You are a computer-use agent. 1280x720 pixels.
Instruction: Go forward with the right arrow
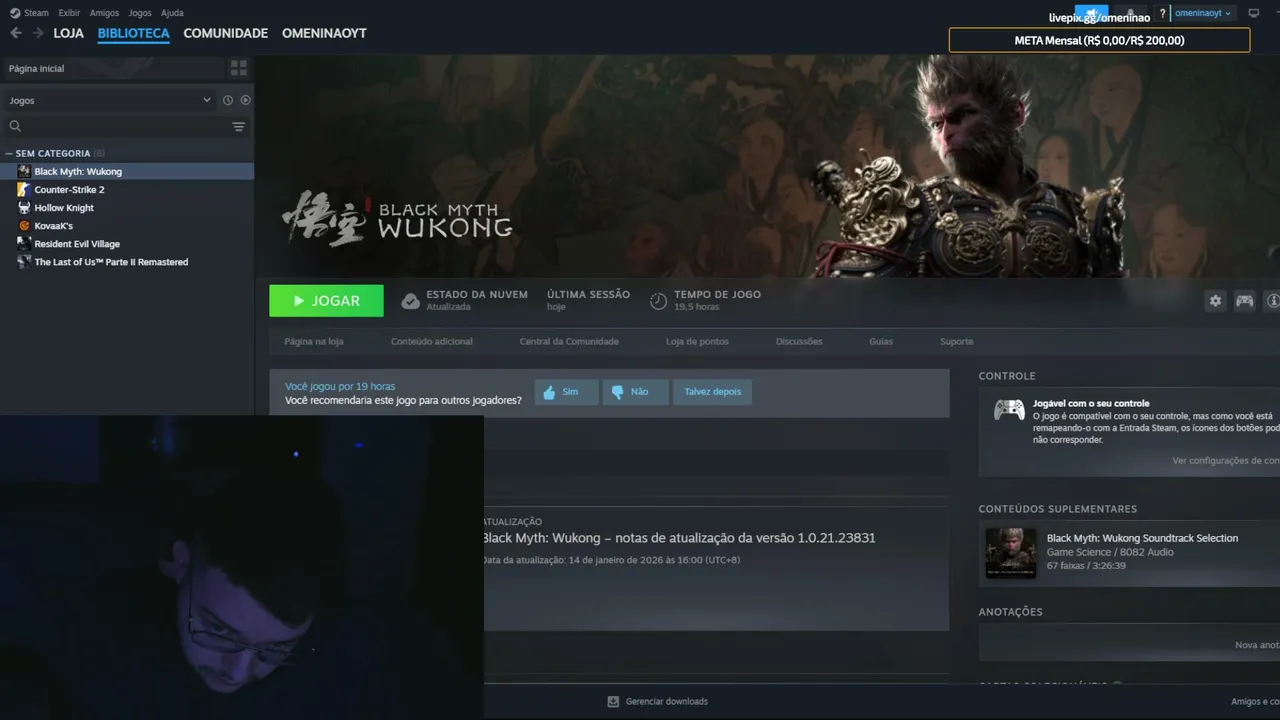(38, 33)
